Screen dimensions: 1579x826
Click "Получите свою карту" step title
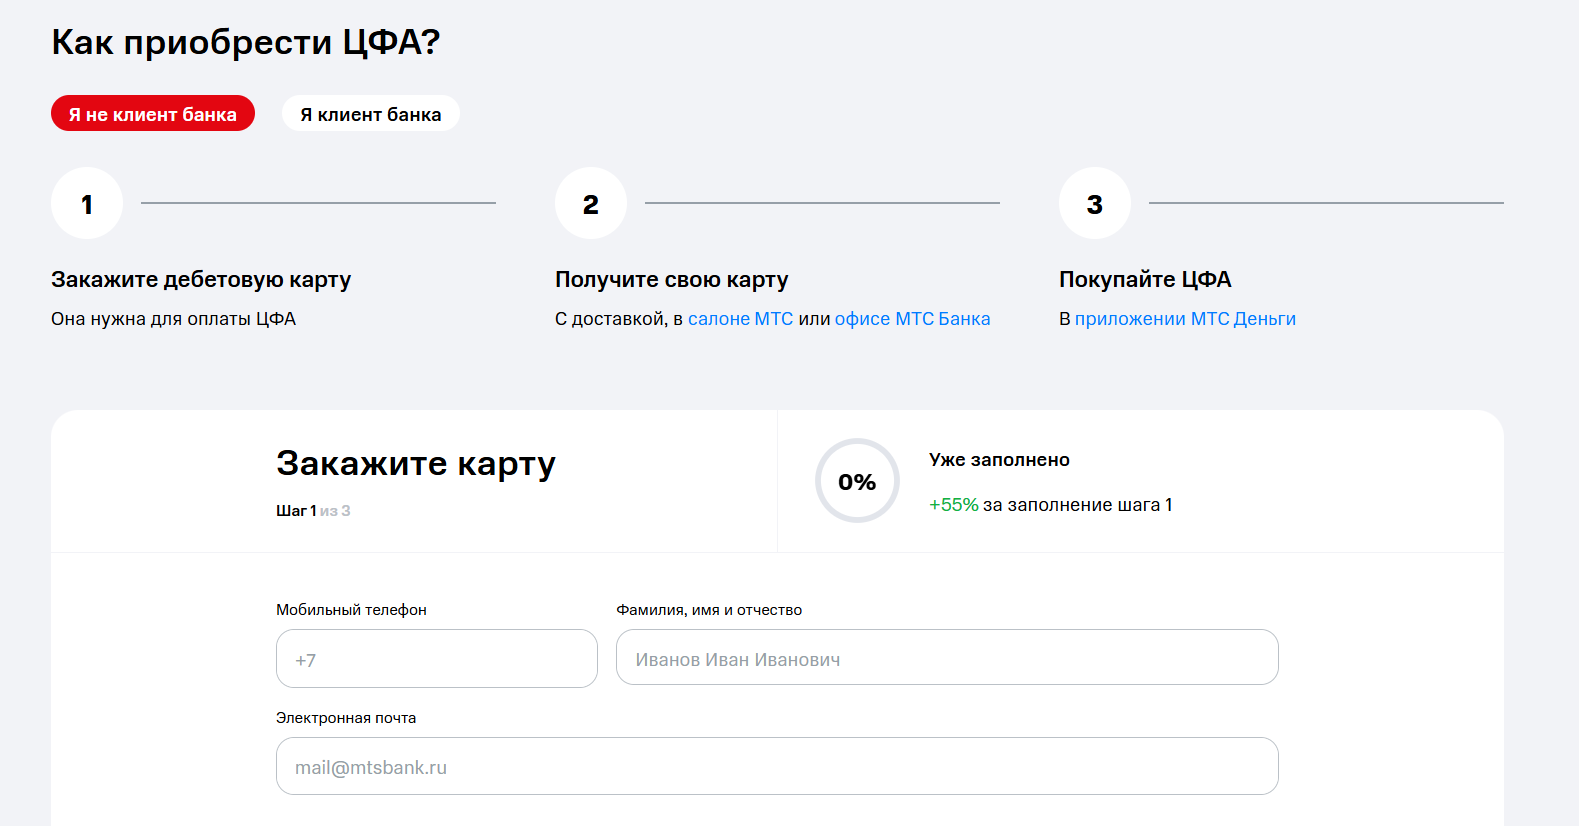(672, 279)
